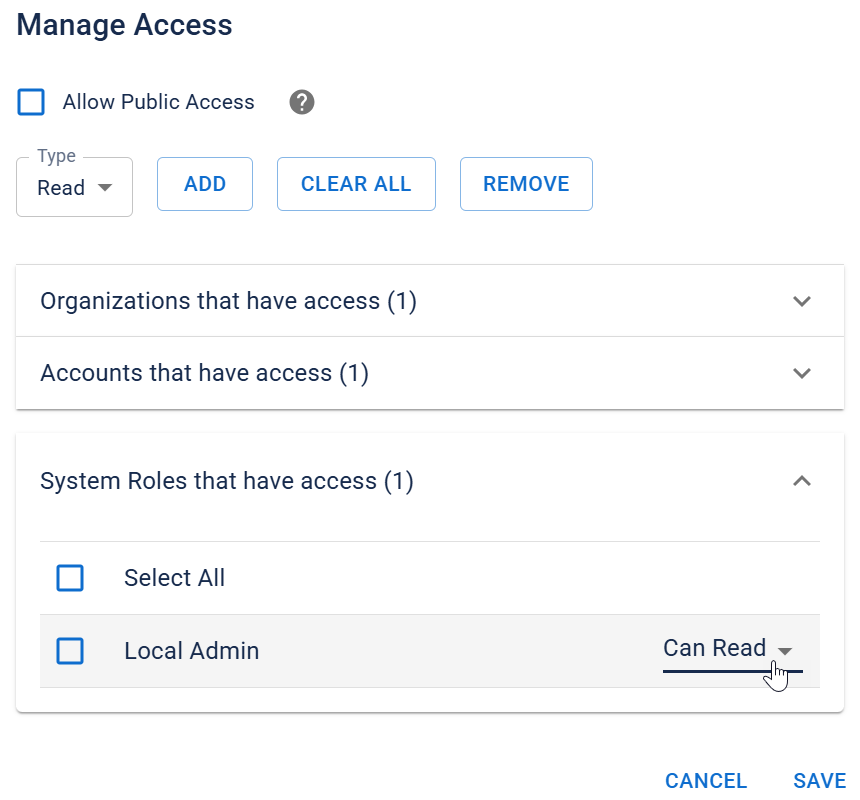
Task: Click CANCEL to discard changes
Action: (x=706, y=781)
